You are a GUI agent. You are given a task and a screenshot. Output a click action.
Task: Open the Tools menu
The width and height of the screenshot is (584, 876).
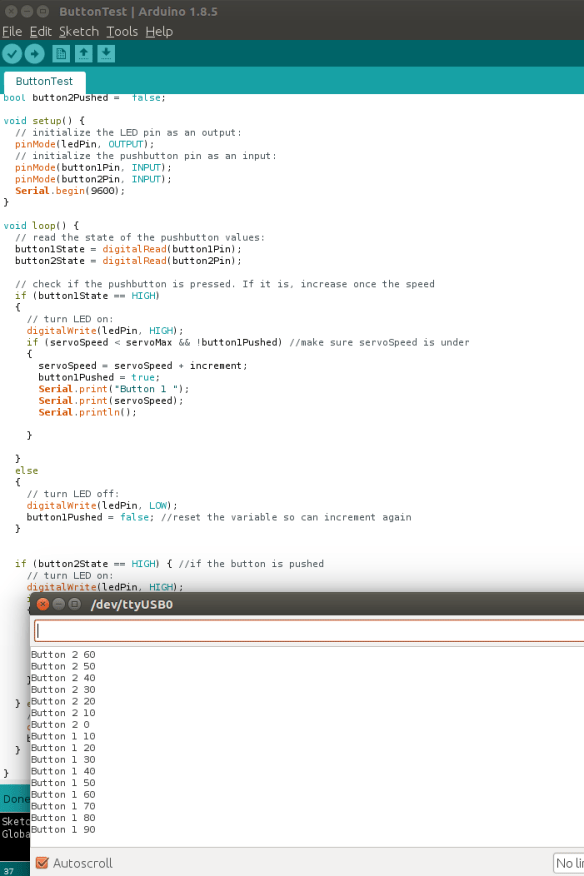tap(122, 32)
